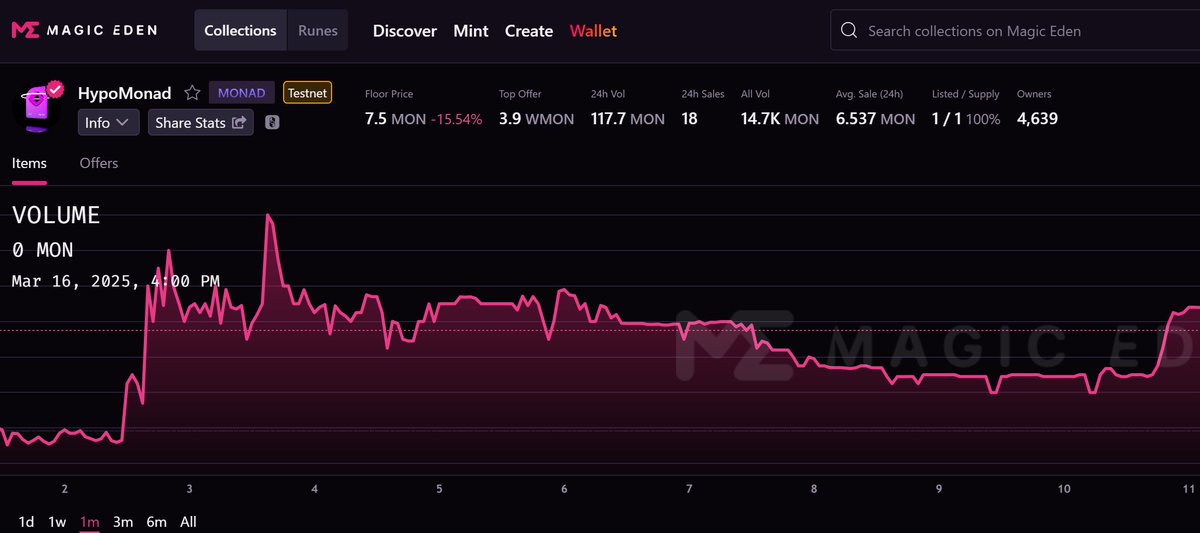Click the MONAD chain badge
The width and height of the screenshot is (1200, 533).
pyautogui.click(x=241, y=93)
